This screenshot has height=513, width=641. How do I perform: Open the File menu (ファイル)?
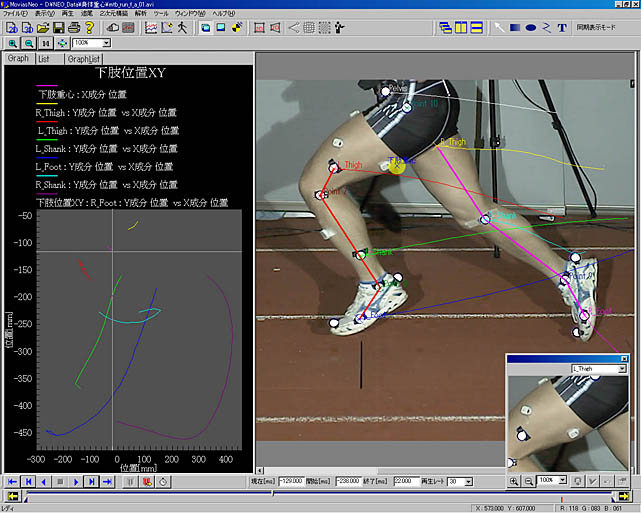tap(16, 13)
